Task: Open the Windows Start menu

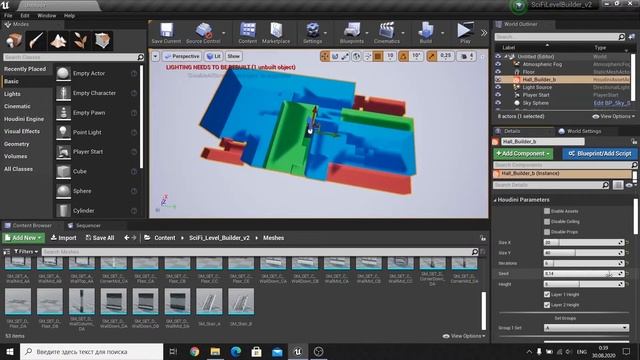Action: tap(10, 351)
